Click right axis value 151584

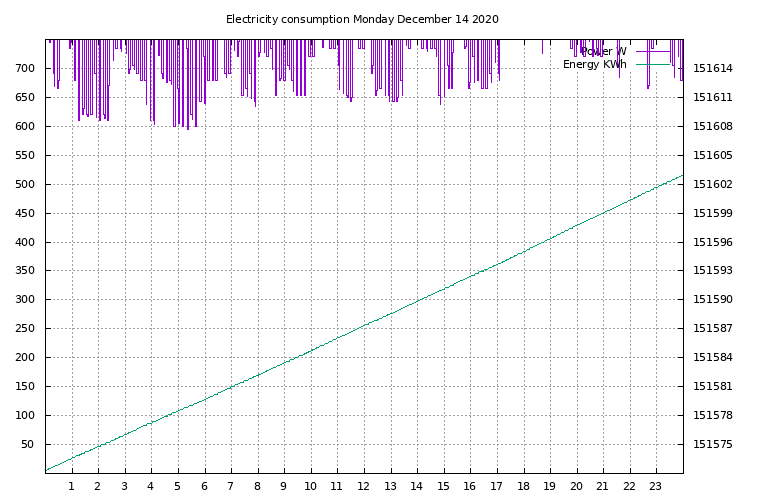pyautogui.click(x=713, y=357)
